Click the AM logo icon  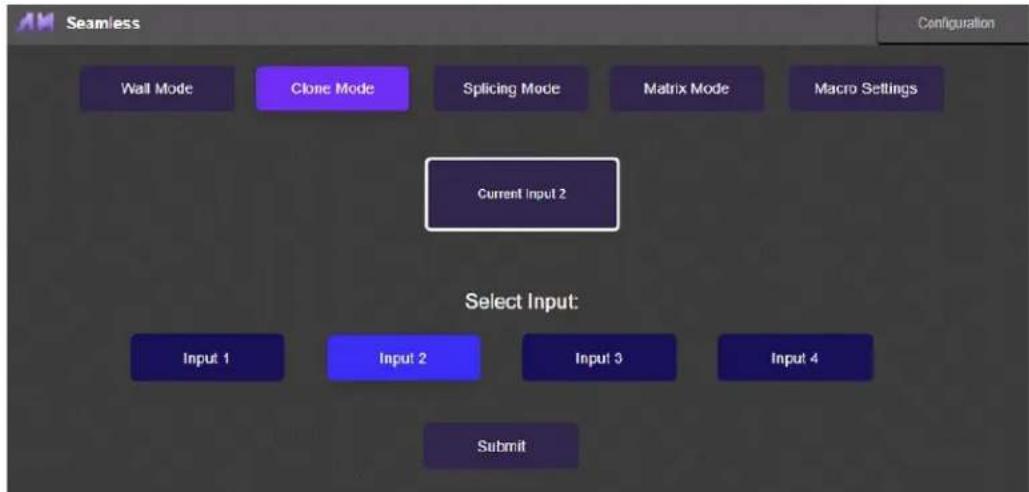(35, 23)
